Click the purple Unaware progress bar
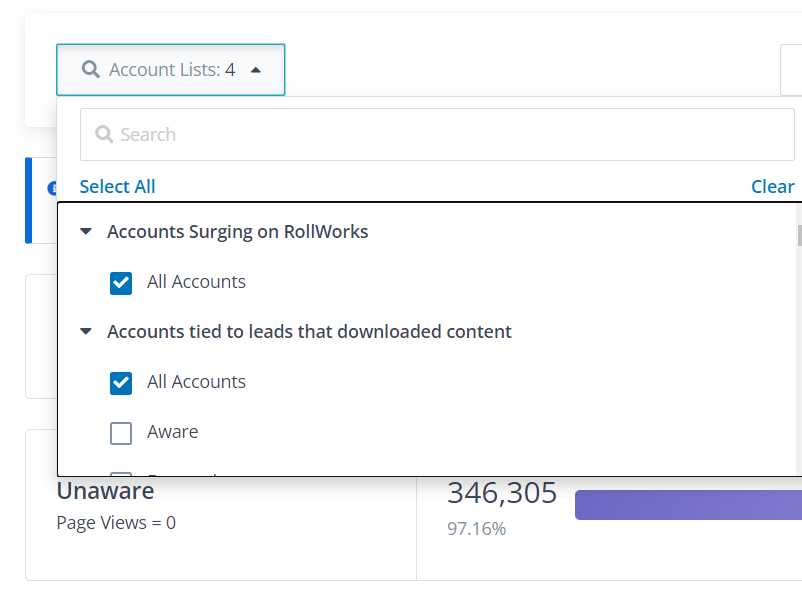Image resolution: width=802 pixels, height=603 pixels. 688,505
